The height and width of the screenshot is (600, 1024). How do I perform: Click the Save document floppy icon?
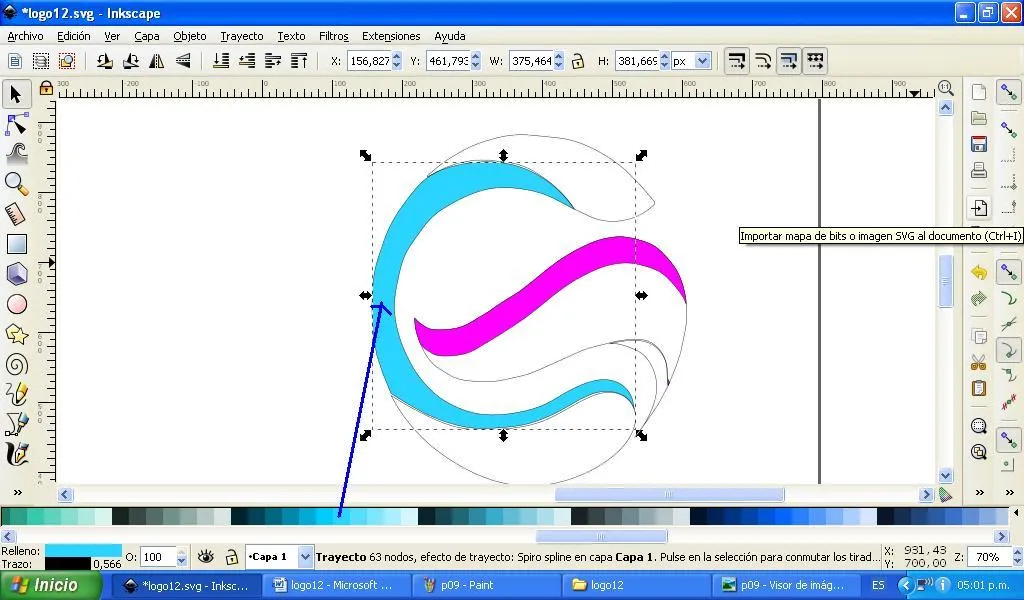[978, 144]
